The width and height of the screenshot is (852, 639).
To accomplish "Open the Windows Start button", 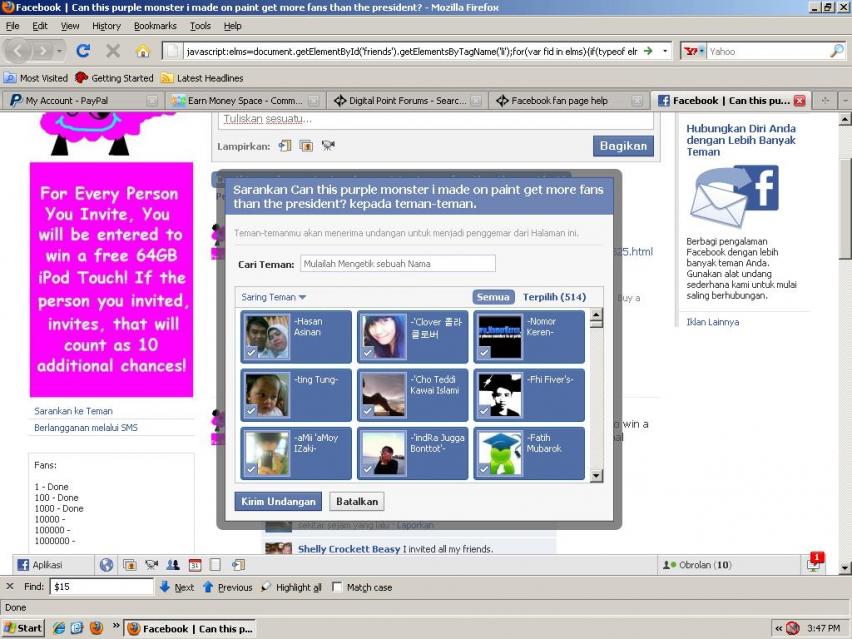I will [22, 628].
